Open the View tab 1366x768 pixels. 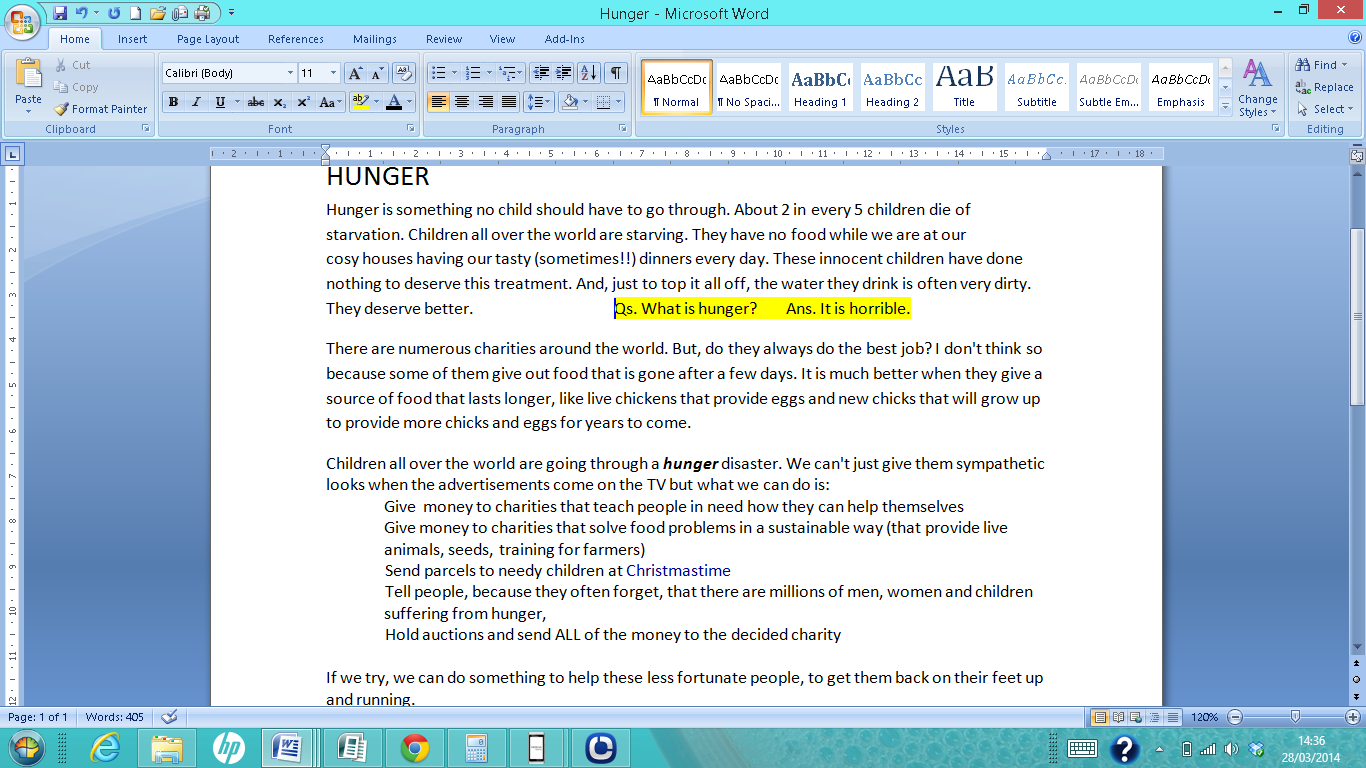click(502, 39)
